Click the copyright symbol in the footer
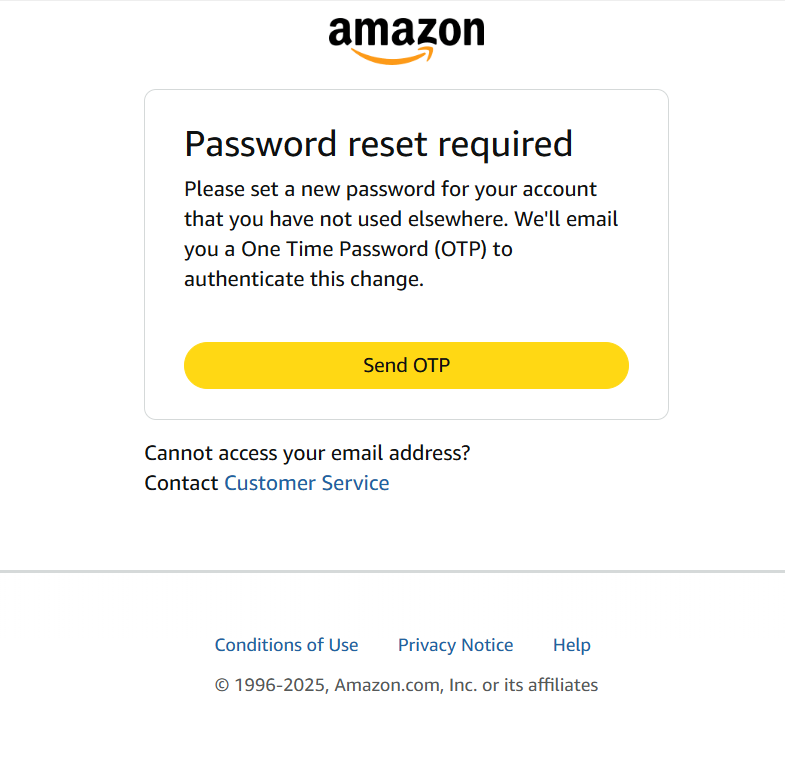Viewport: 785px width, 760px height. click(222, 686)
